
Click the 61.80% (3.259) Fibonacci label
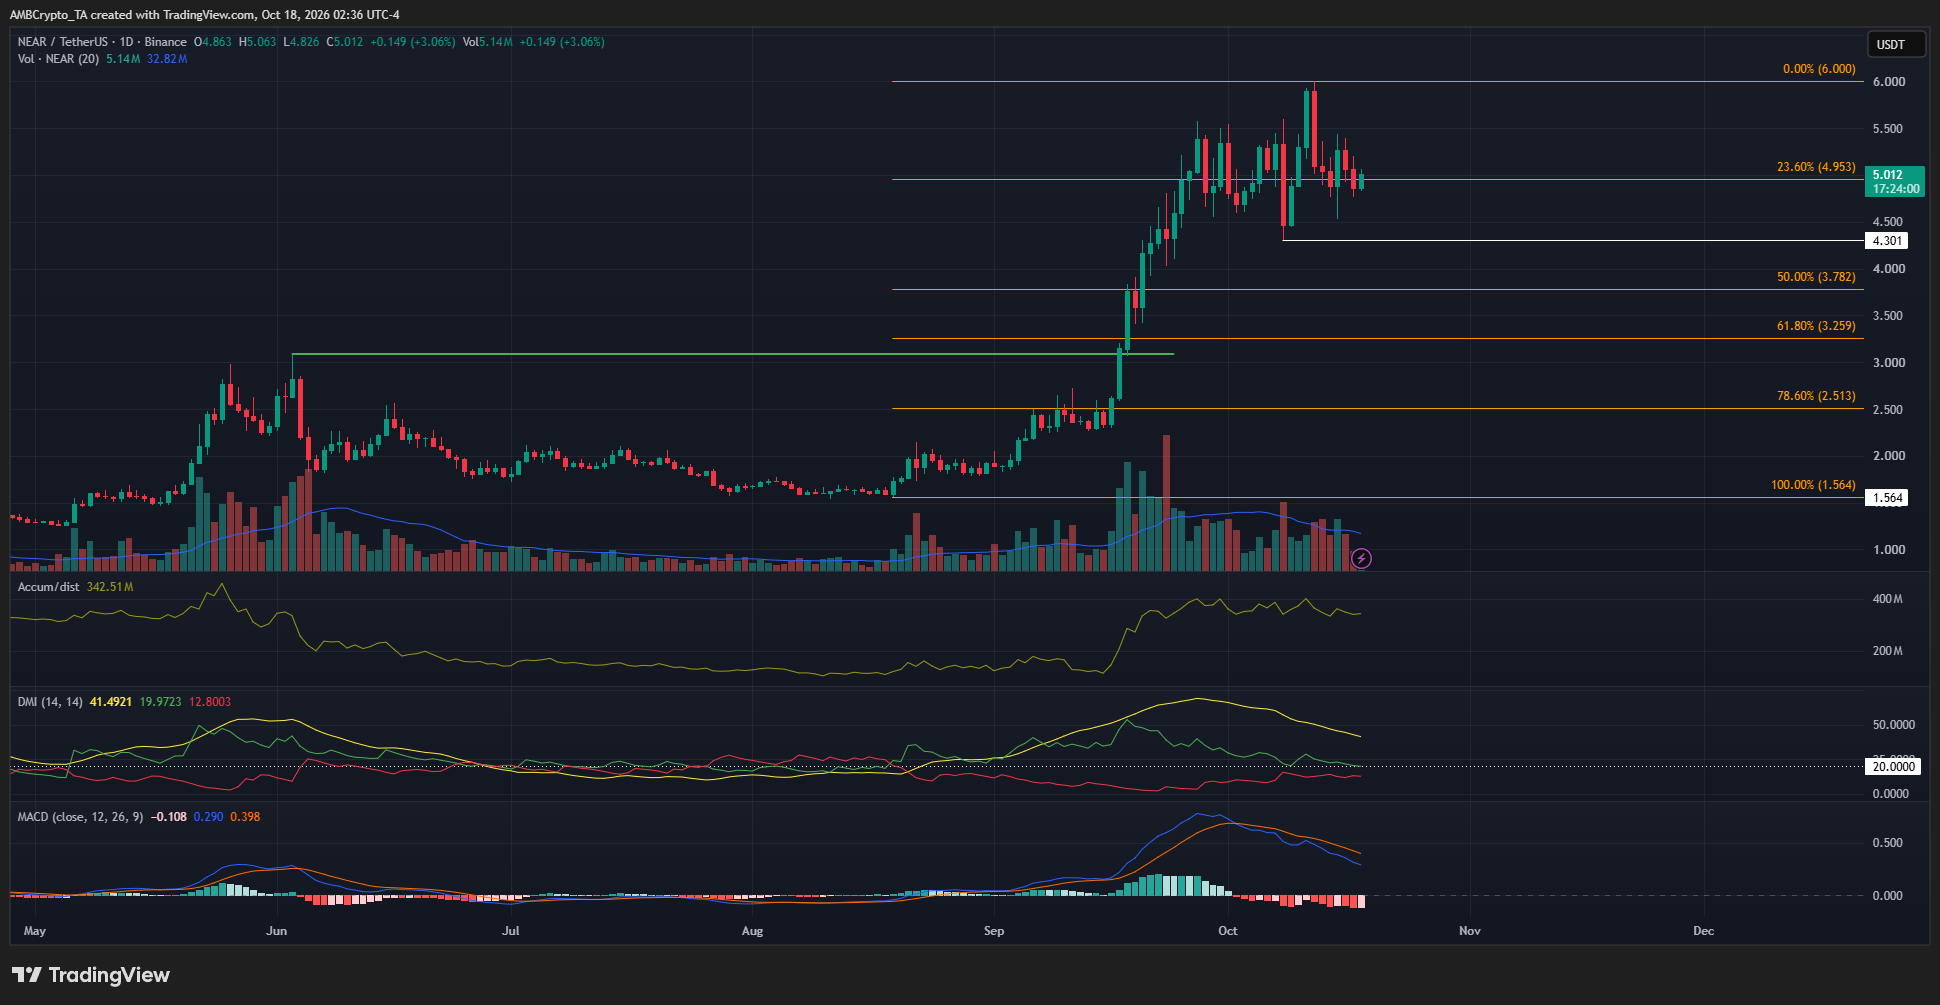pos(1816,326)
